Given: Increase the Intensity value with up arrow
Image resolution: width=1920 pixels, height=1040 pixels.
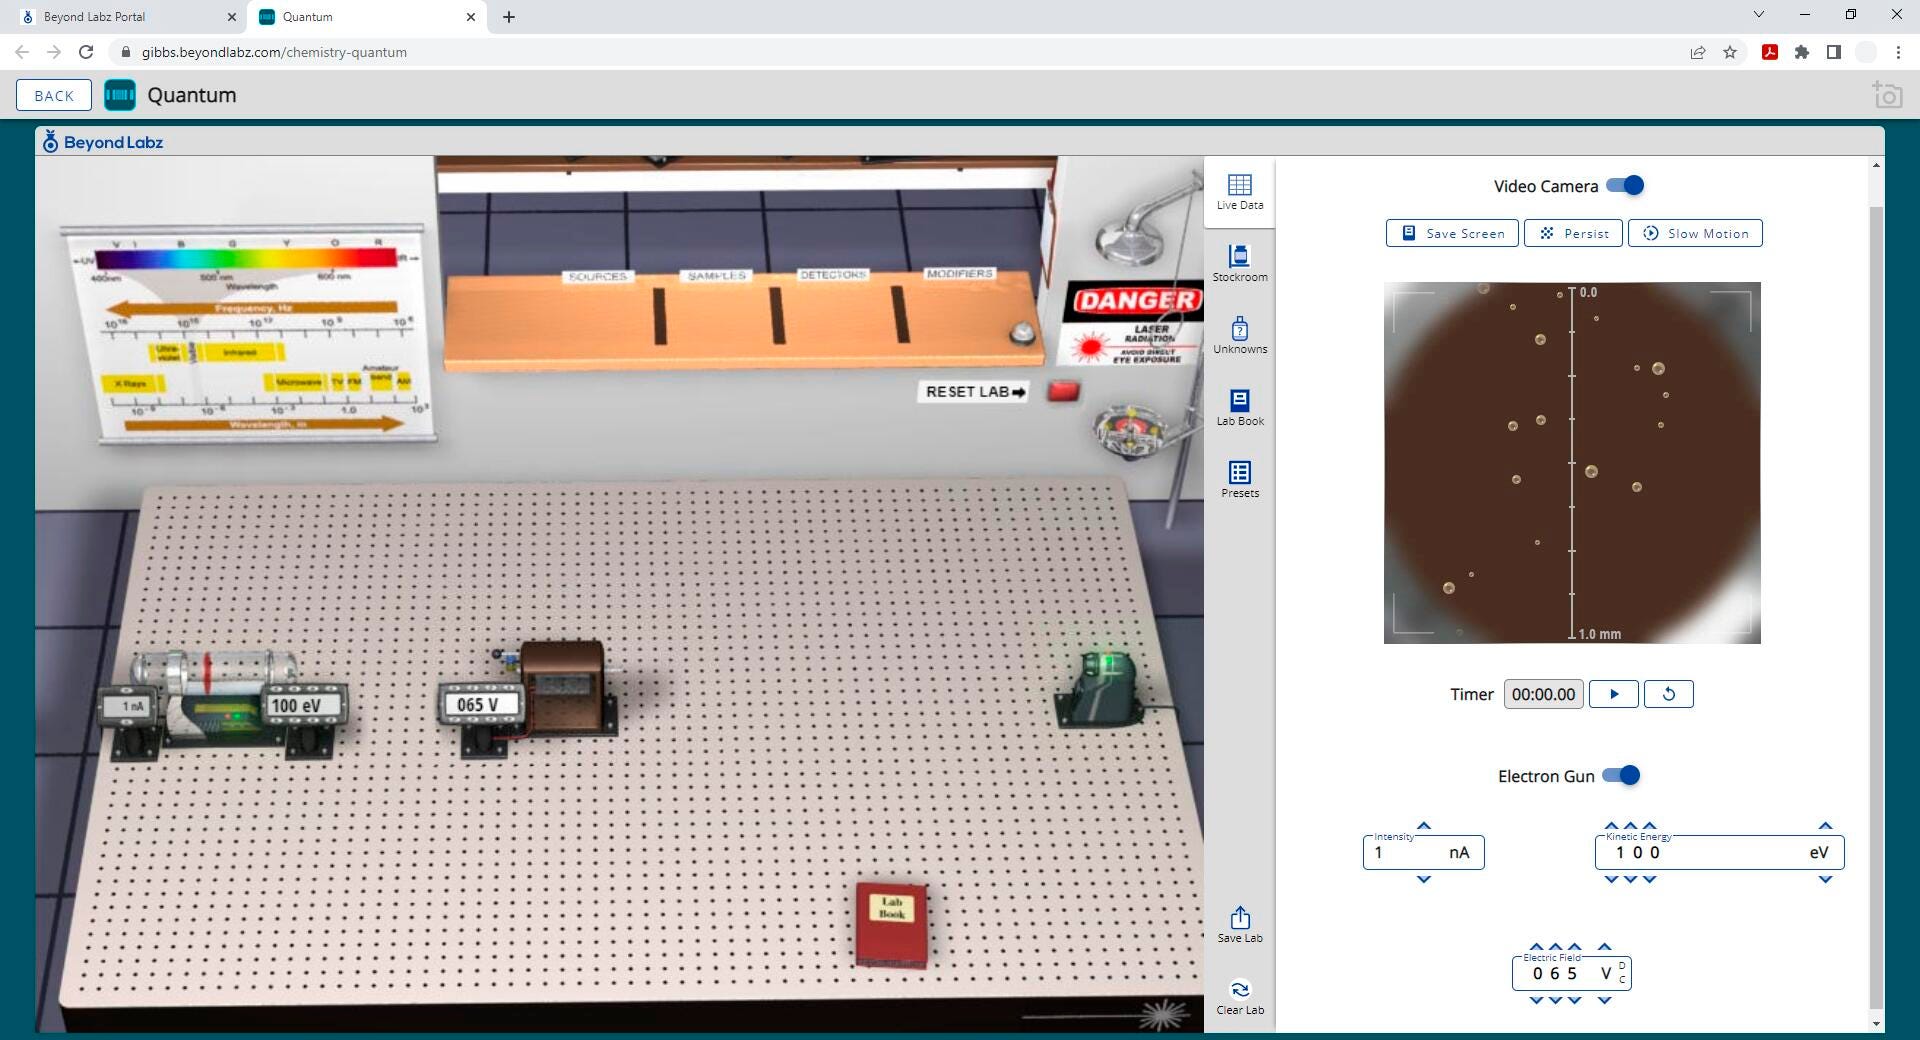Looking at the screenshot, I should point(1424,826).
